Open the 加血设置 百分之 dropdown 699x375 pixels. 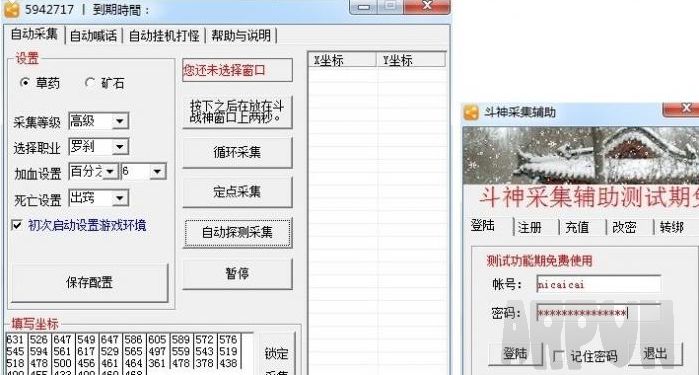(x=110, y=172)
